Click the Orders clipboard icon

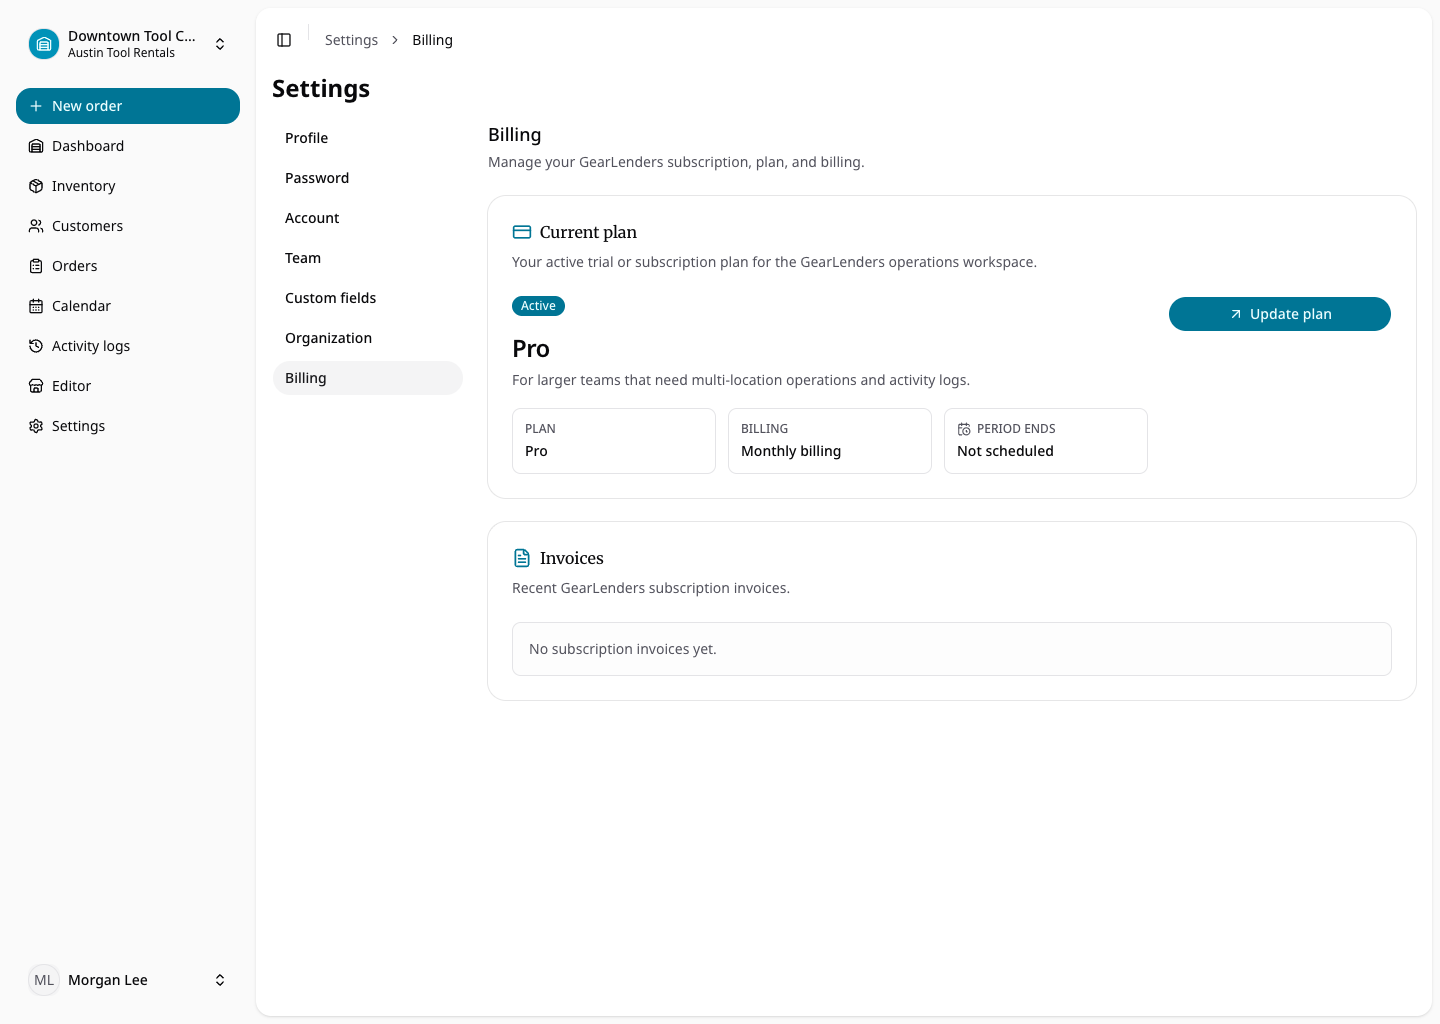click(36, 266)
